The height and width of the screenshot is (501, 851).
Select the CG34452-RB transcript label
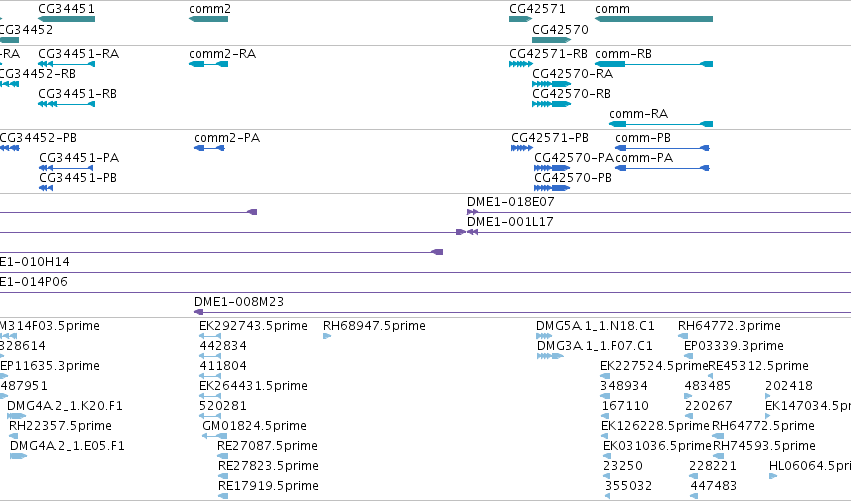(37, 74)
